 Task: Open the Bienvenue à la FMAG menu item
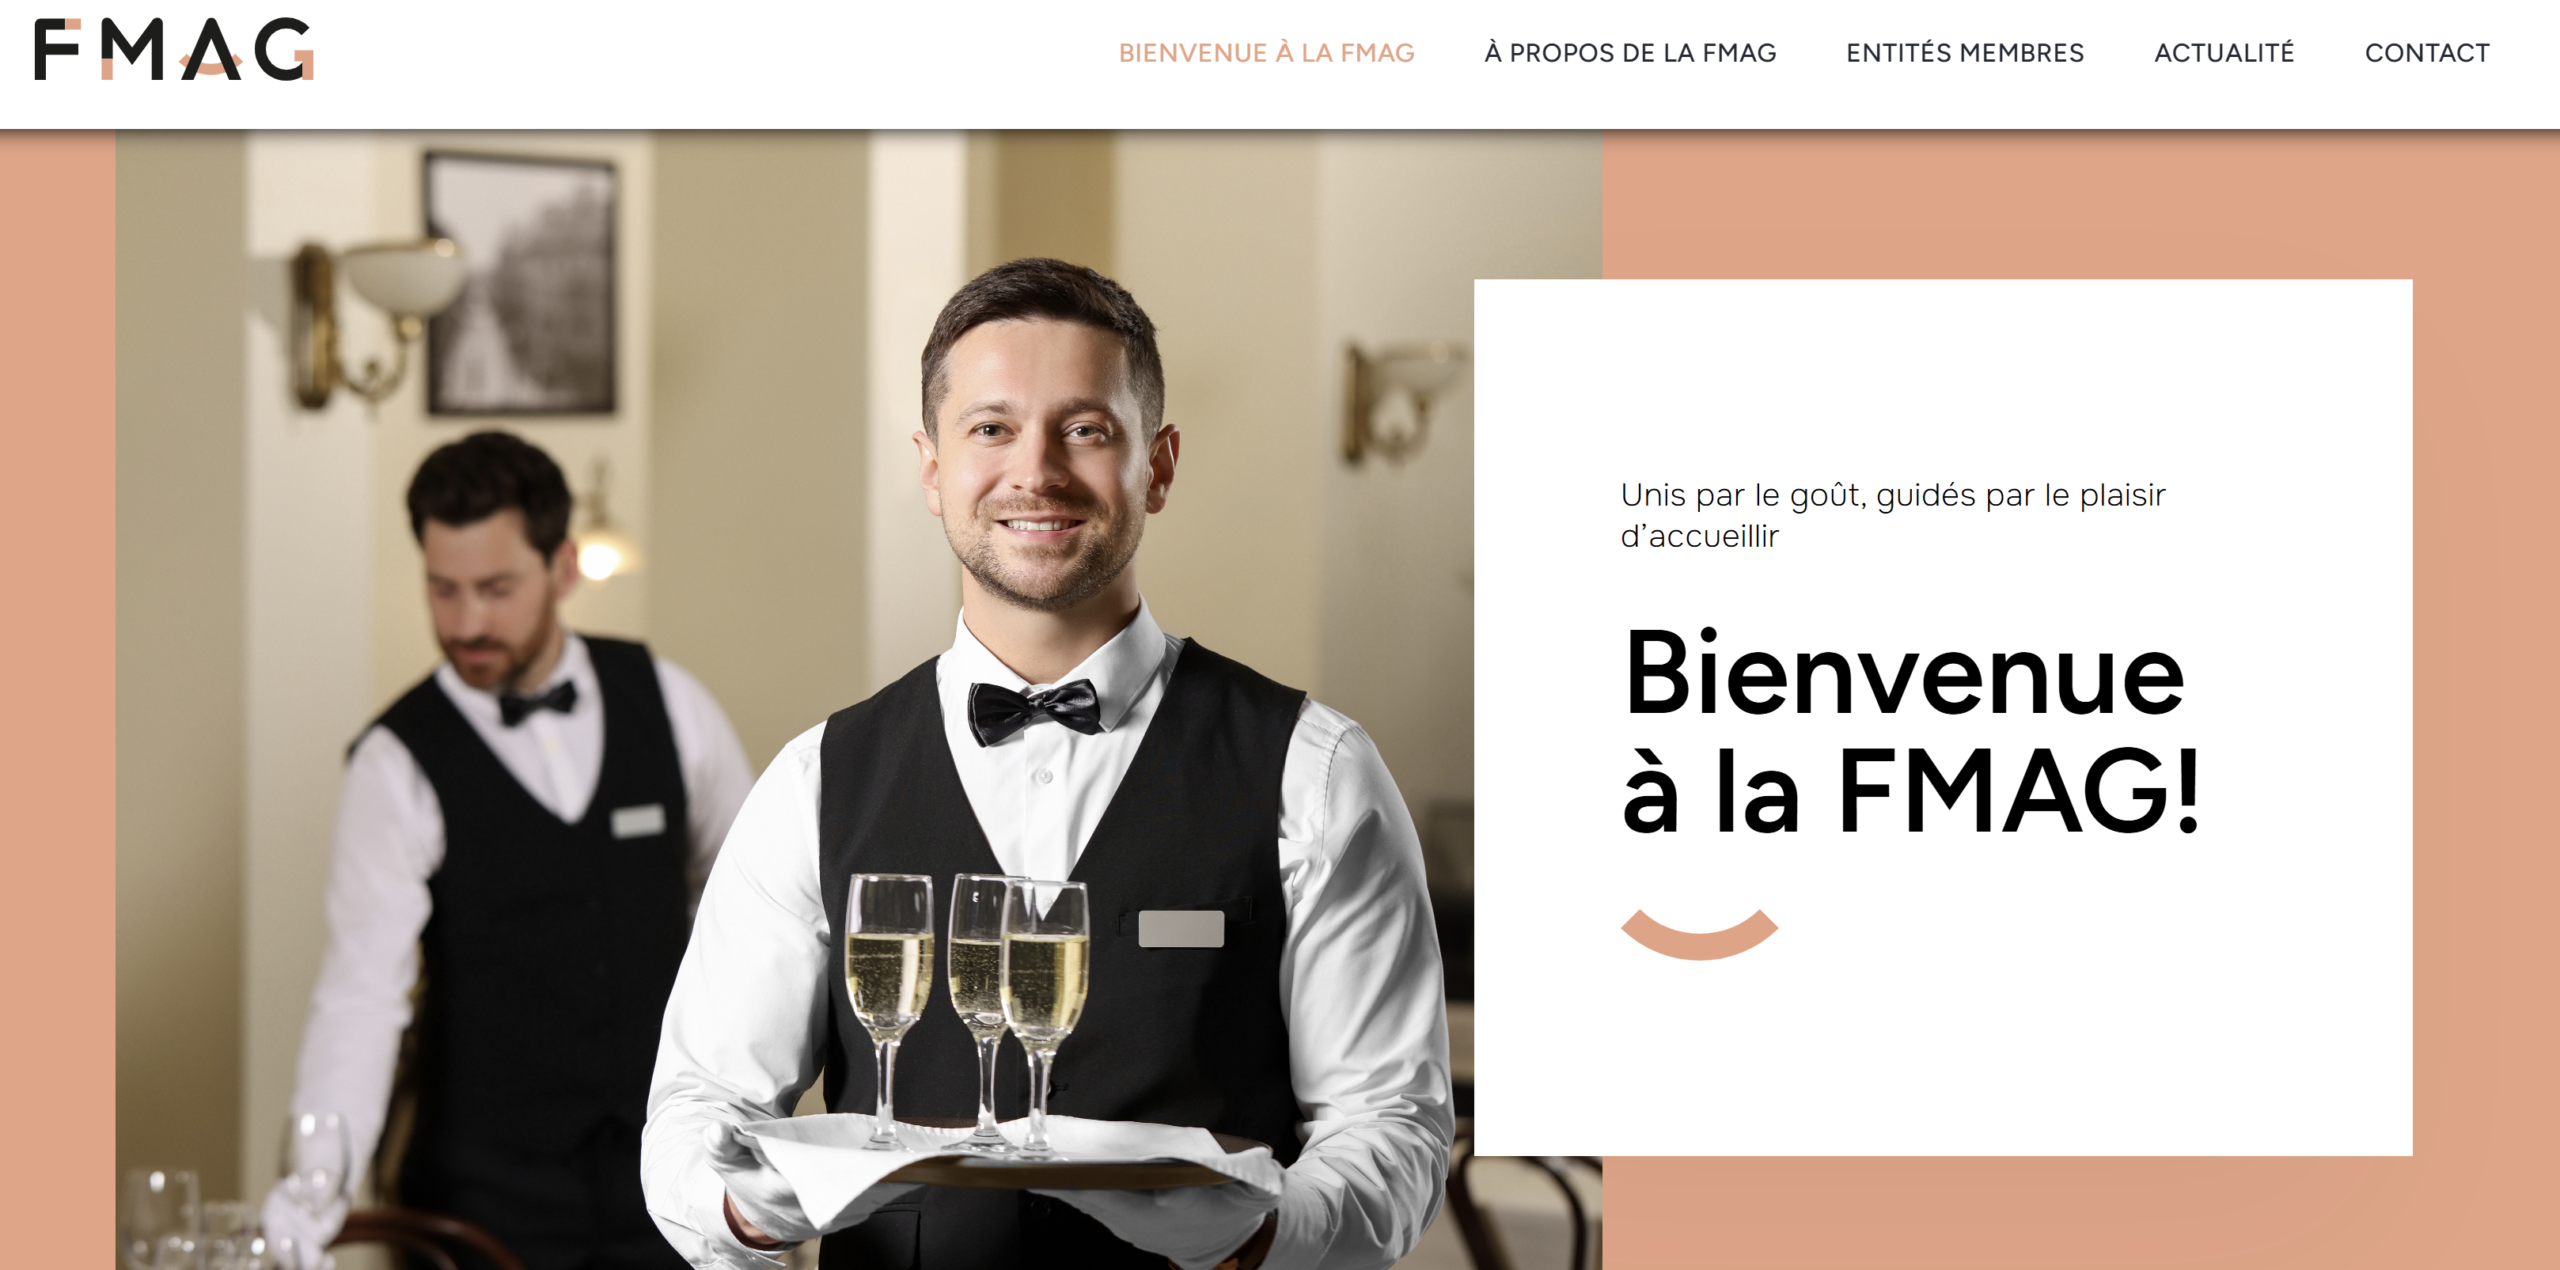coord(1266,53)
